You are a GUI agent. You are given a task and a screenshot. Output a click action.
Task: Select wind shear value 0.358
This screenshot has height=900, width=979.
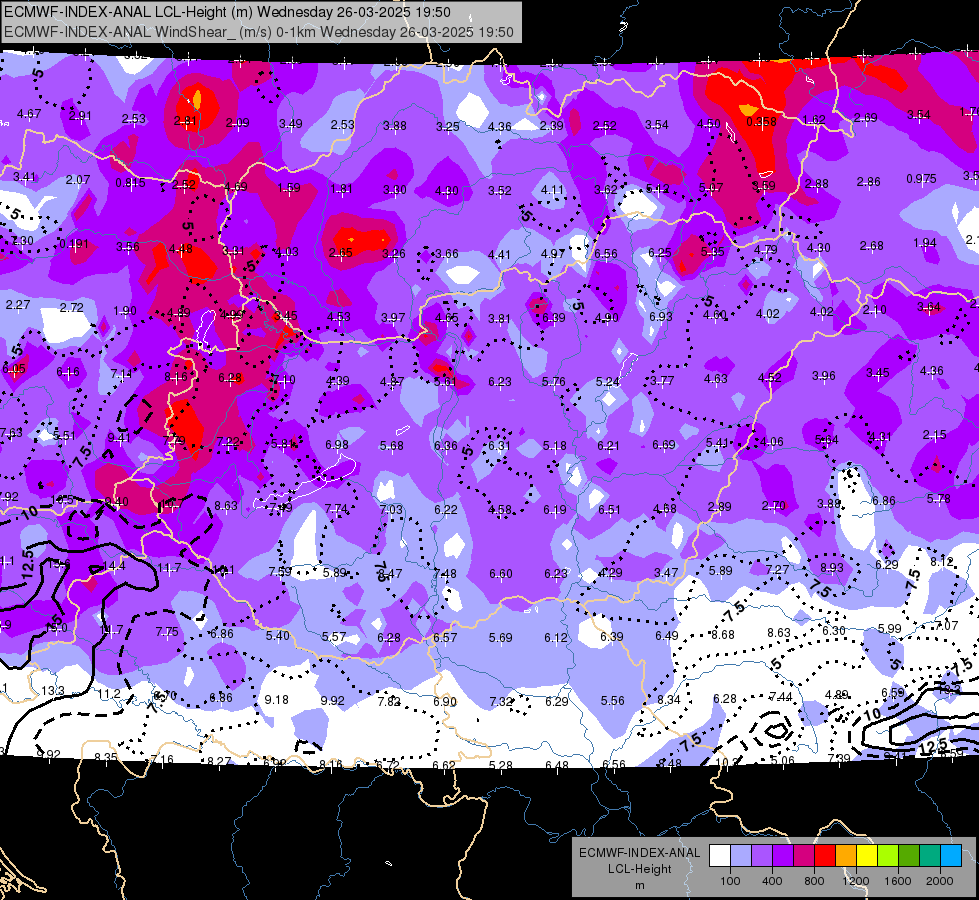(761, 121)
